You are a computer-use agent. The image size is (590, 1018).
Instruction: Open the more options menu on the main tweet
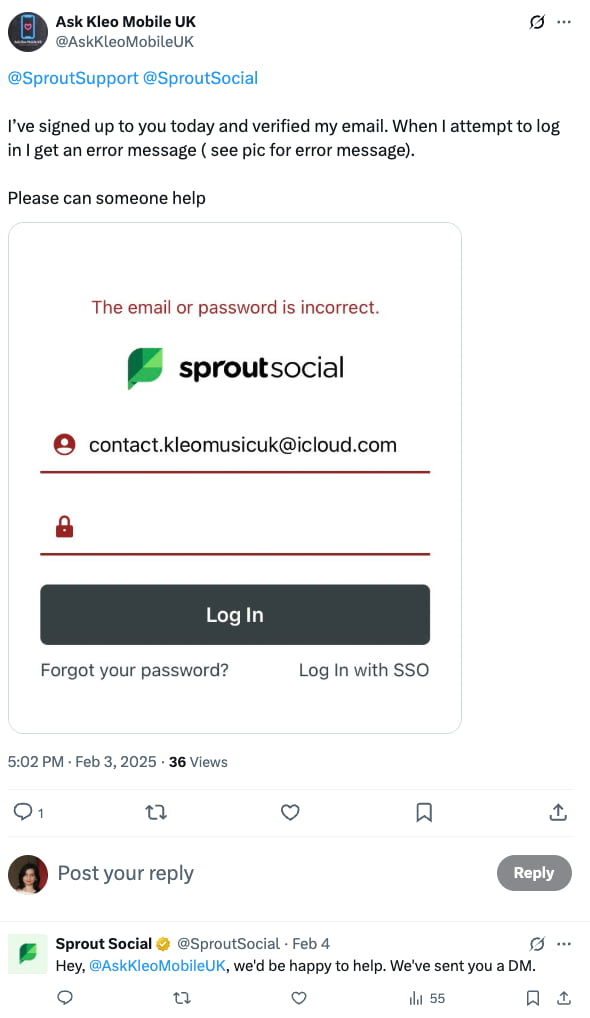click(565, 21)
